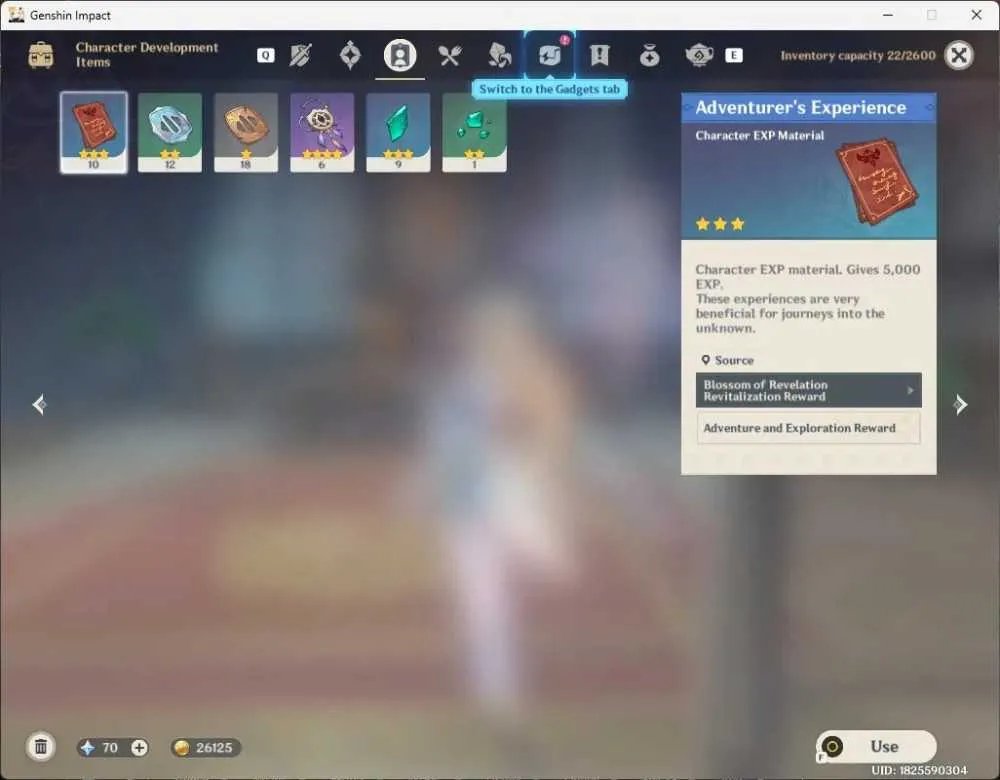Select the green crystal item with count 9

pyautogui.click(x=398, y=133)
